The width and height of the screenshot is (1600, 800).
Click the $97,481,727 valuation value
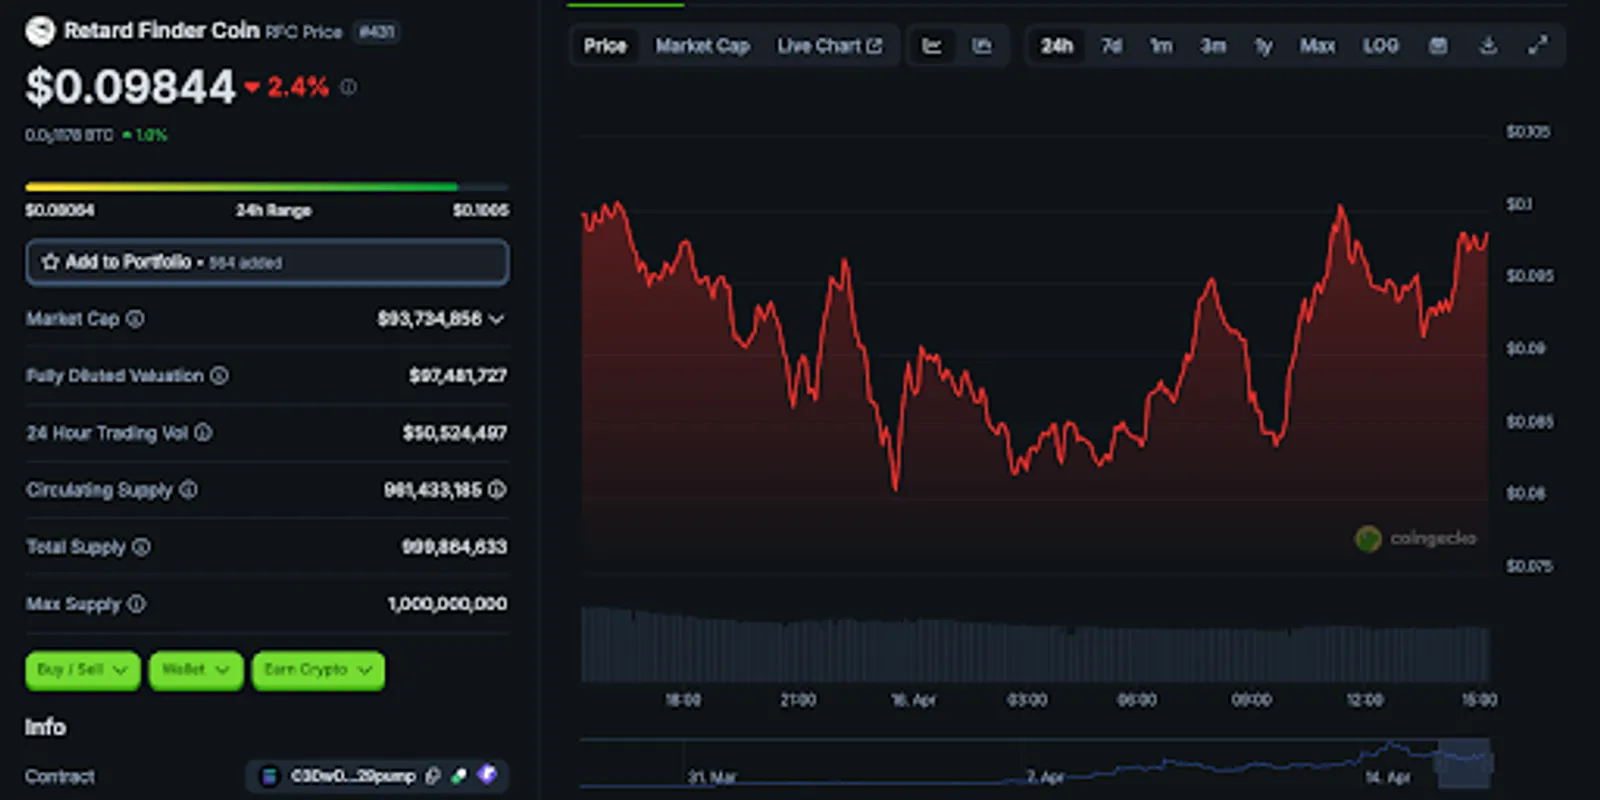coord(458,376)
